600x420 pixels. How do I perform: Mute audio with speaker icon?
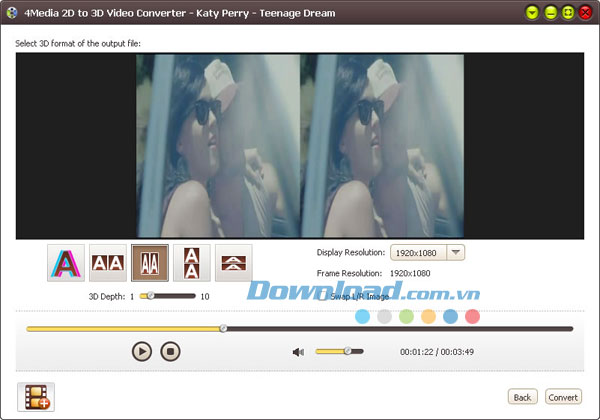(x=298, y=352)
